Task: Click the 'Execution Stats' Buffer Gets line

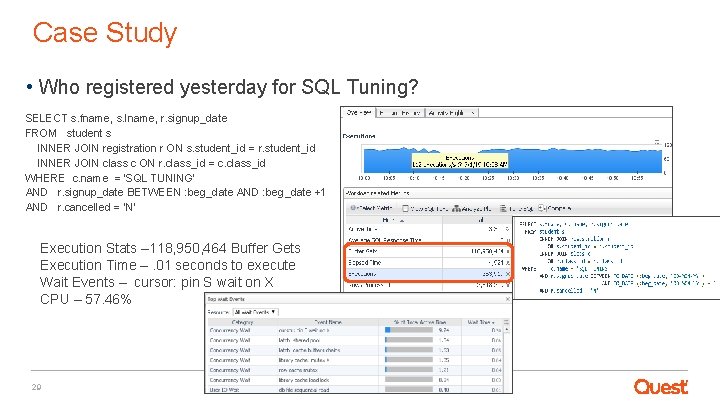Action: (x=170, y=248)
